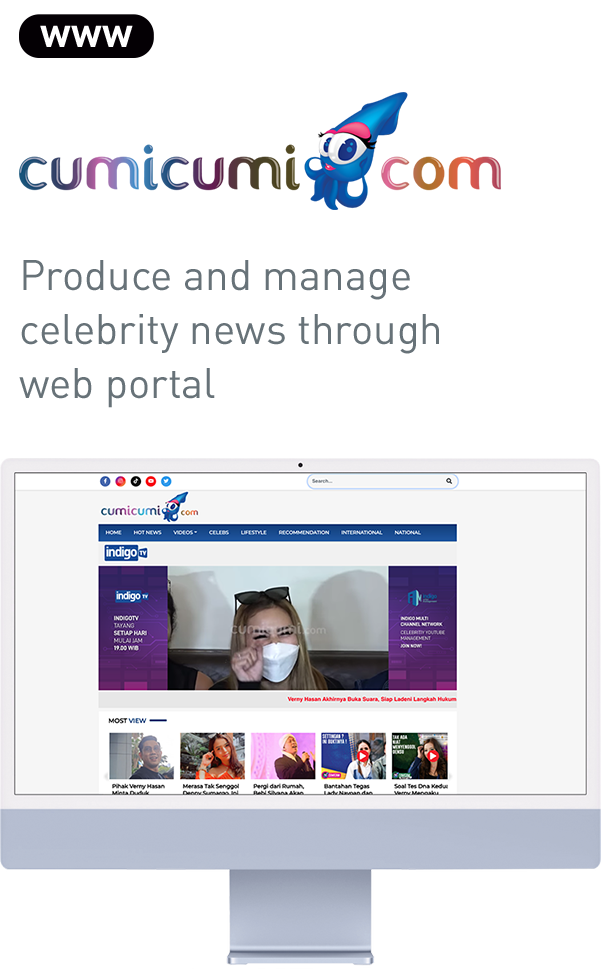Open the INTERNATIONAL navigation item
The height and width of the screenshot is (969, 601).
361,533
